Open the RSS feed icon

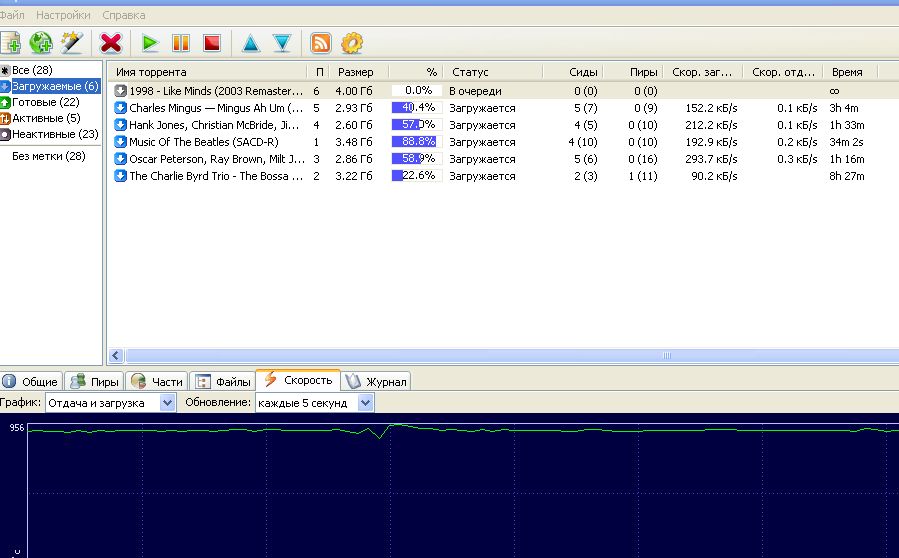coord(320,43)
